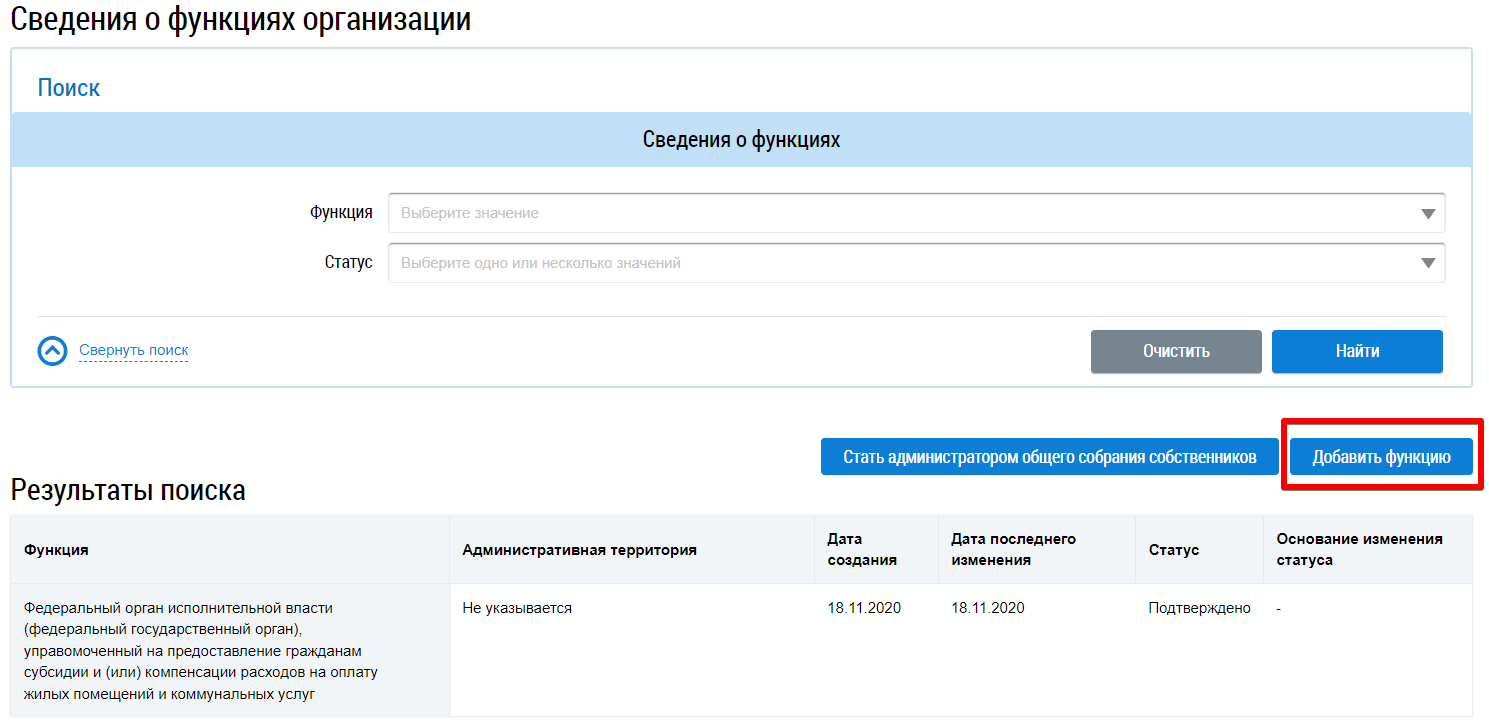Click 'Стать администратором общего собрания собственников'
The width and height of the screenshot is (1489, 727).
1049,457
